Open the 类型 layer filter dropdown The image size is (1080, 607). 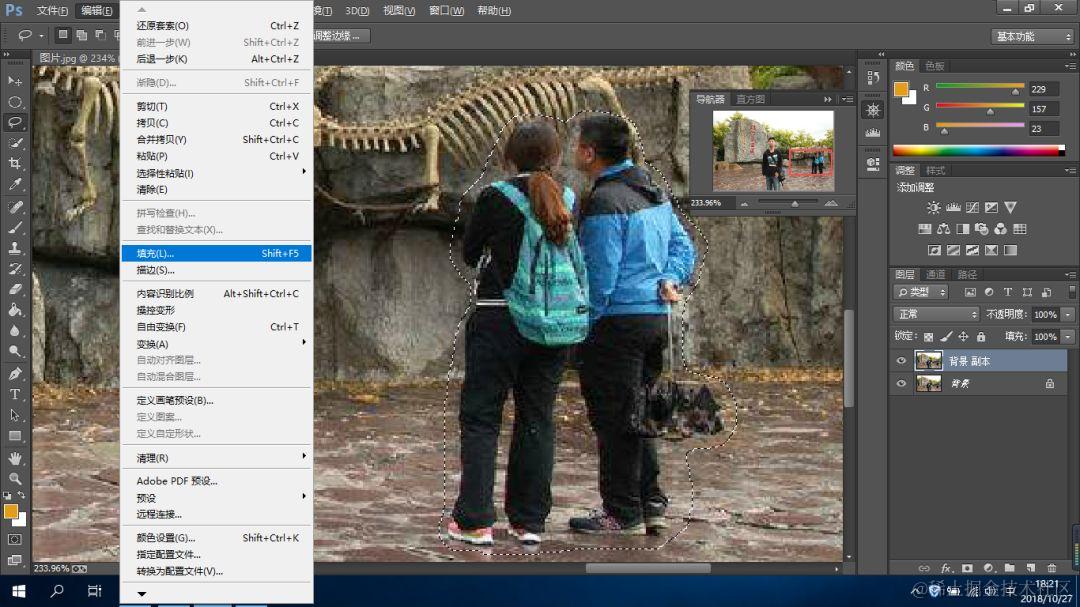[x=921, y=292]
